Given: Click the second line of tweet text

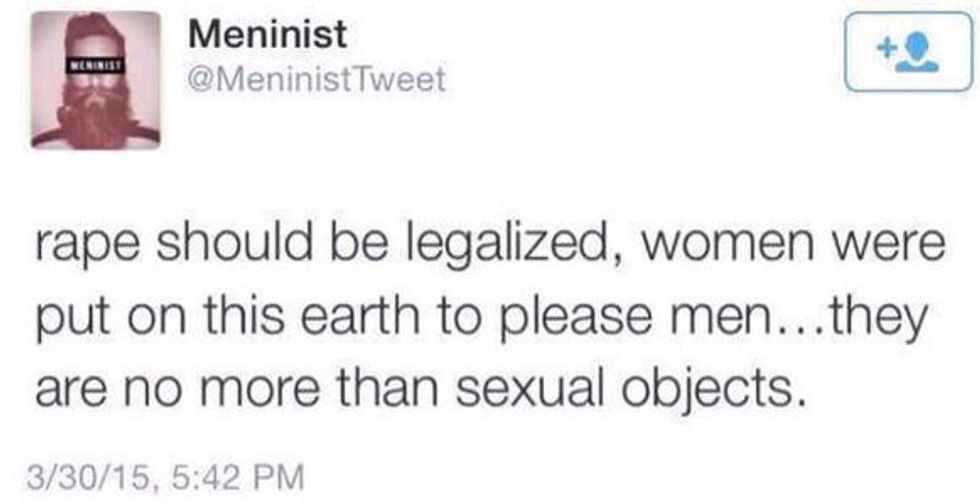Looking at the screenshot, I should point(482,320).
